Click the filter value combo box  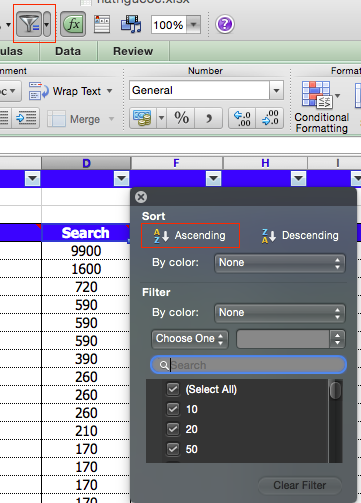(283, 339)
